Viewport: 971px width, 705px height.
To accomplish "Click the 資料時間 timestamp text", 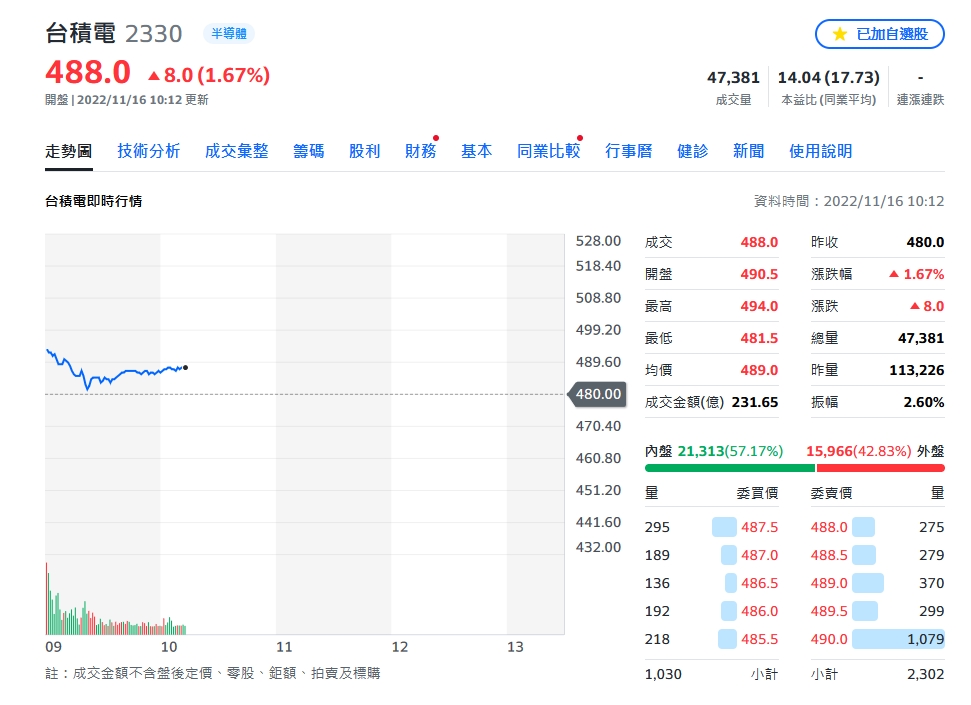I will coord(849,201).
